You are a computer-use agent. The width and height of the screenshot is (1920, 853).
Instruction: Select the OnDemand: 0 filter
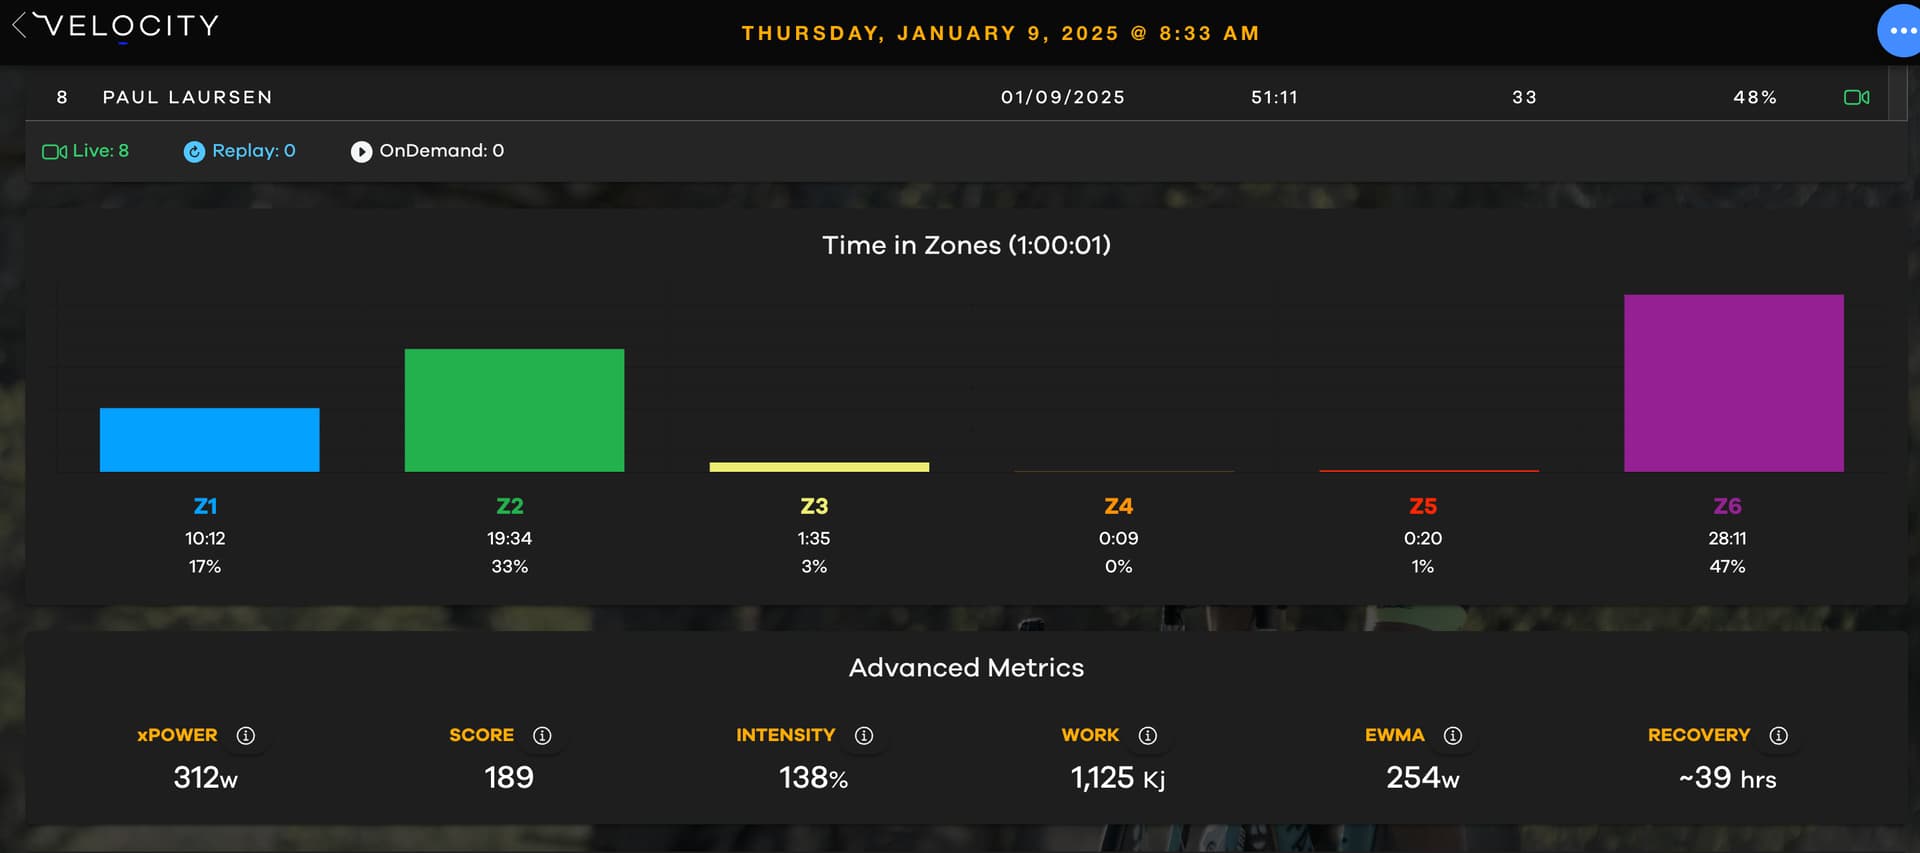coord(427,151)
